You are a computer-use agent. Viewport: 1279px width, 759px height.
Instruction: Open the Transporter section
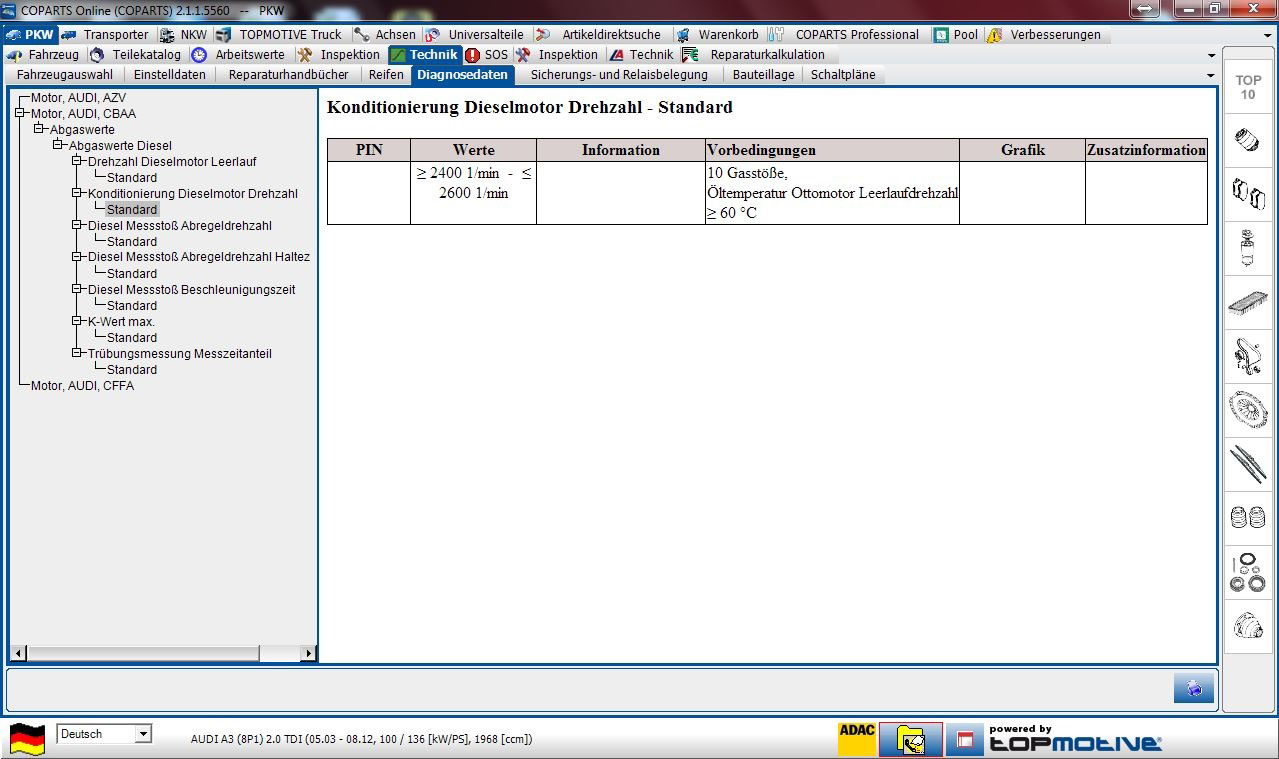(x=105, y=35)
